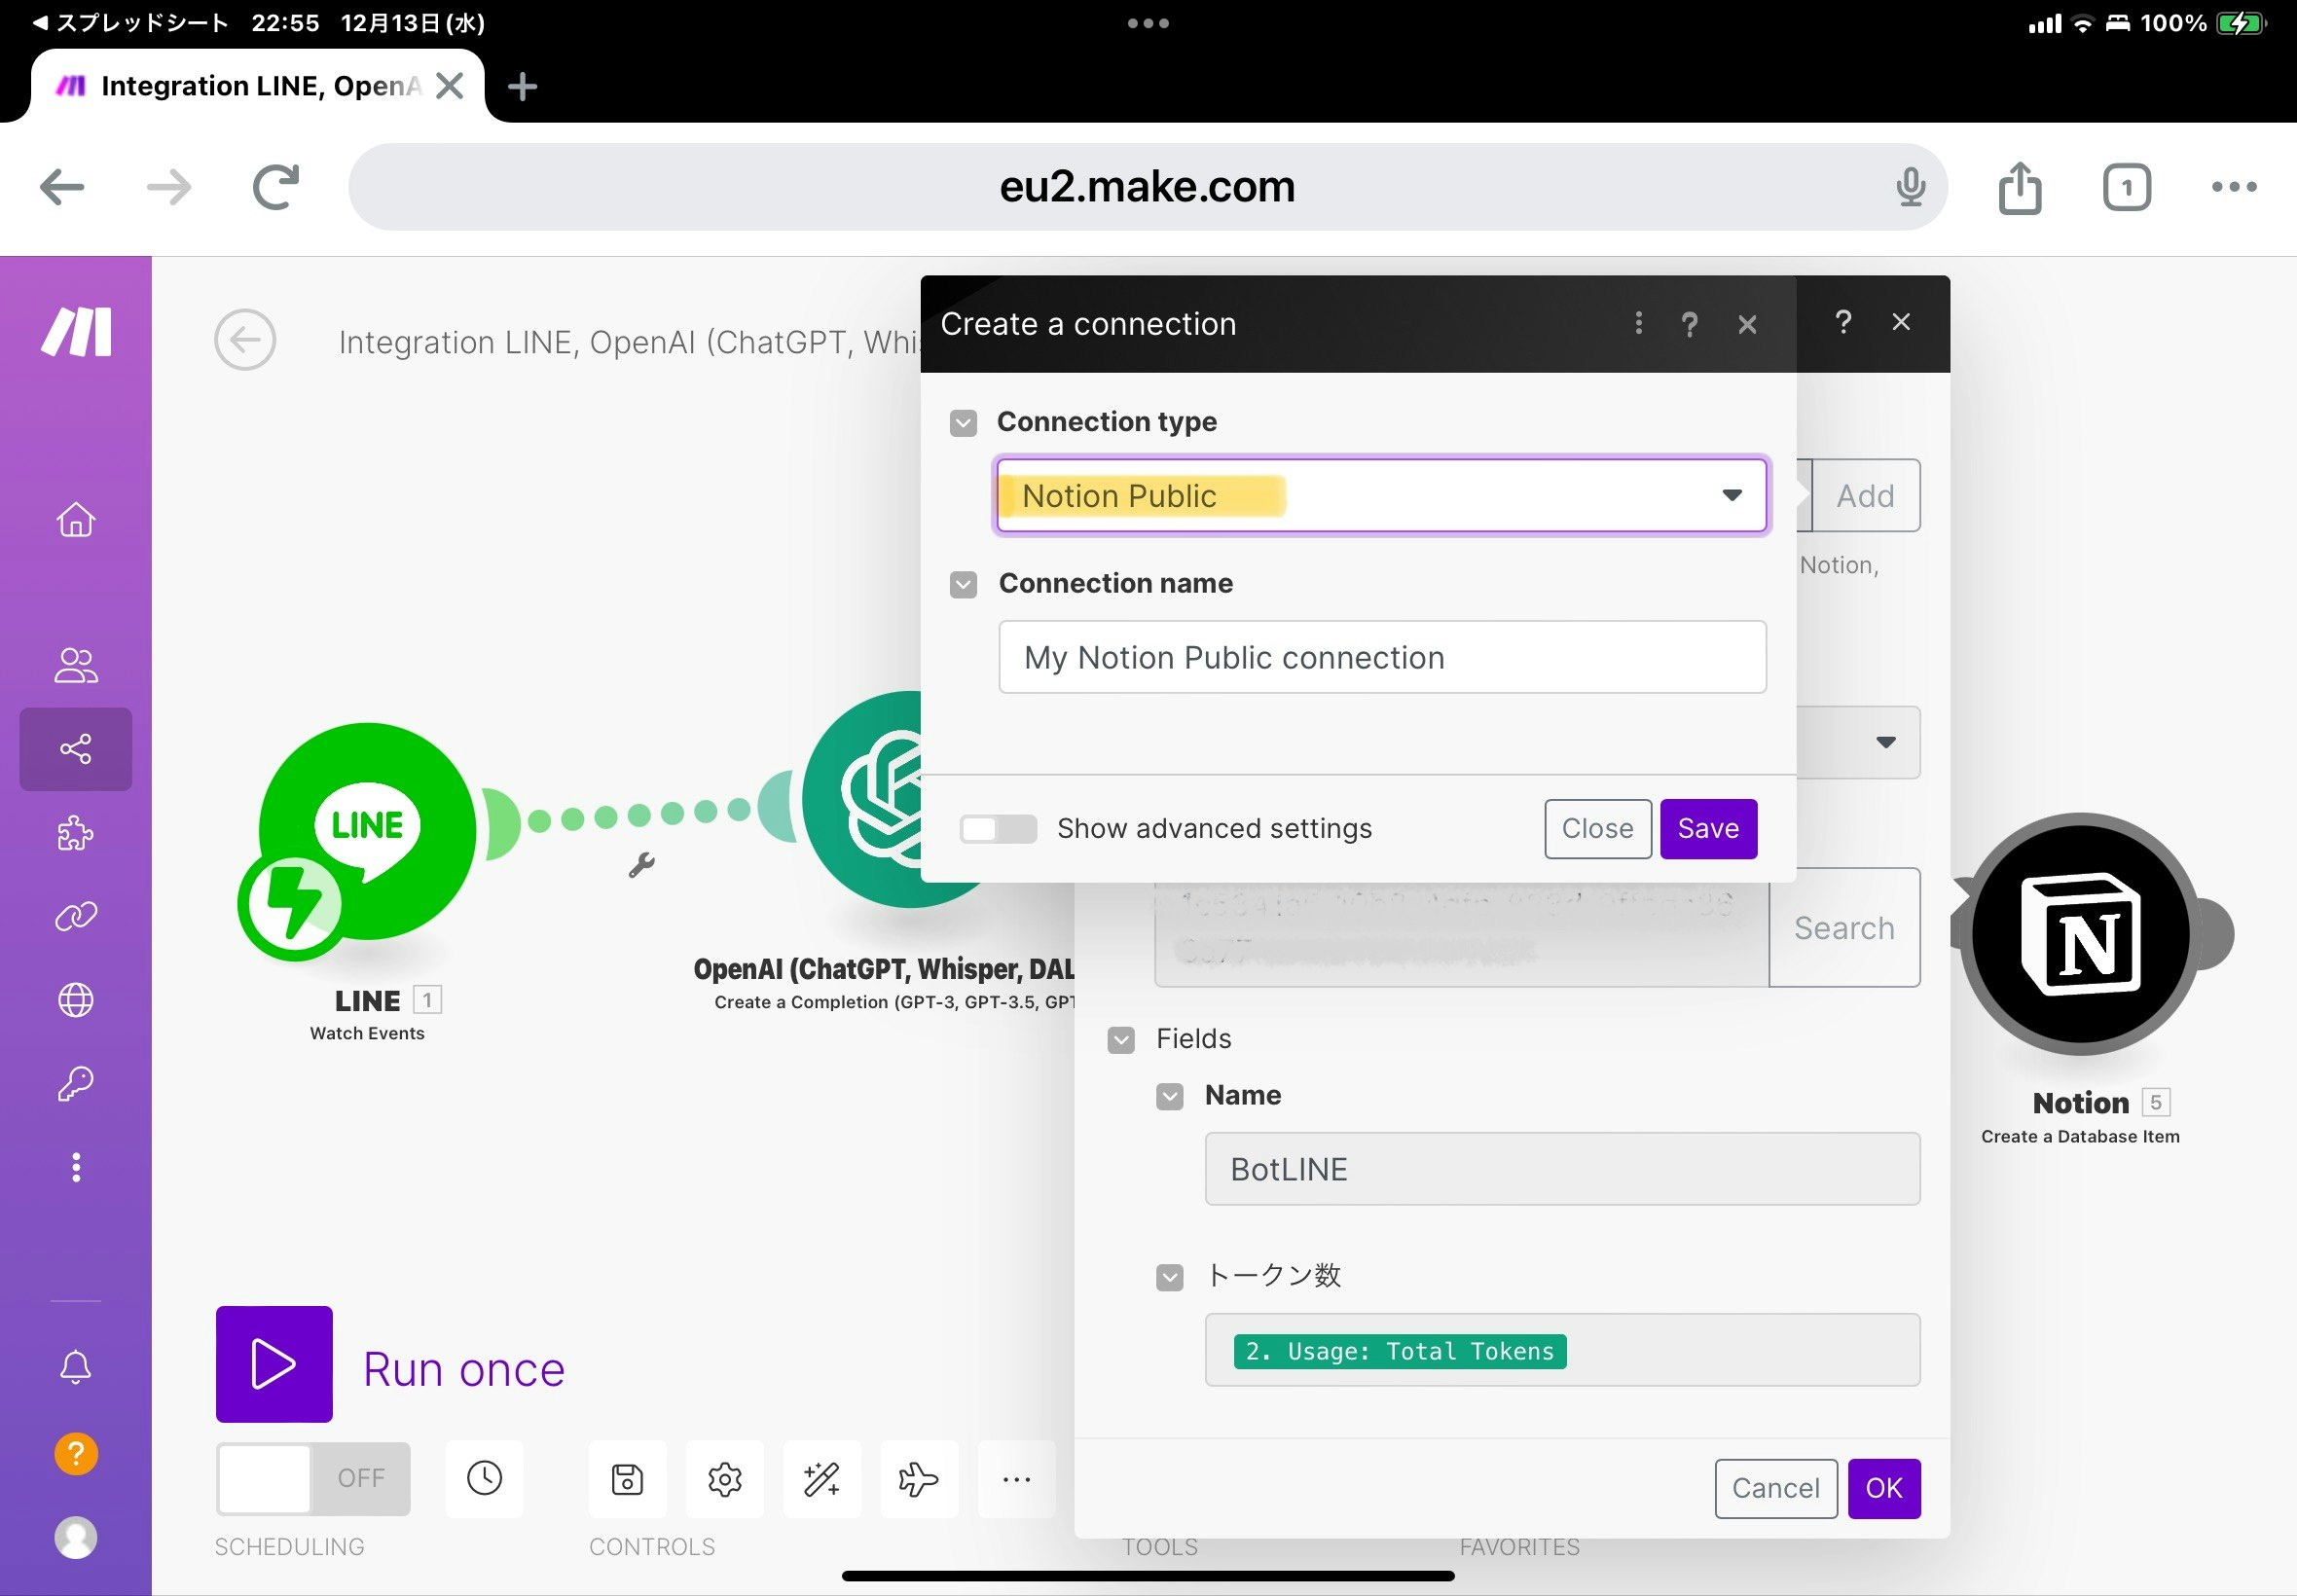The image size is (2297, 1596).
Task: Toggle the Connection type checkbox arrow
Action: (x=963, y=423)
